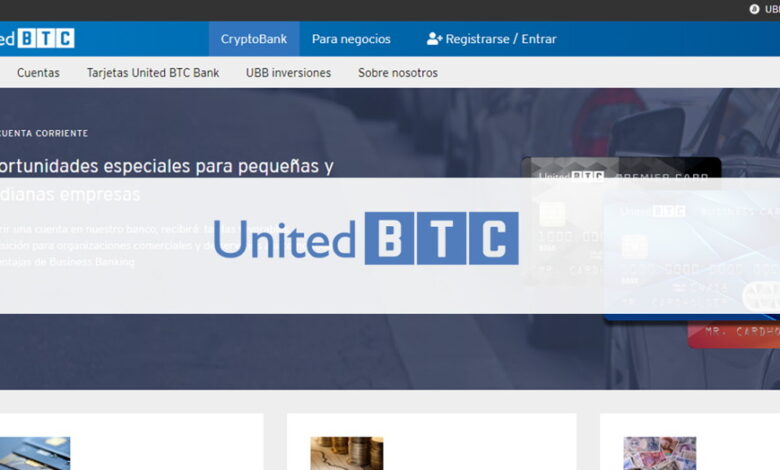
Task: Click the CUENTA CORRIENTE label
Action: 44,133
